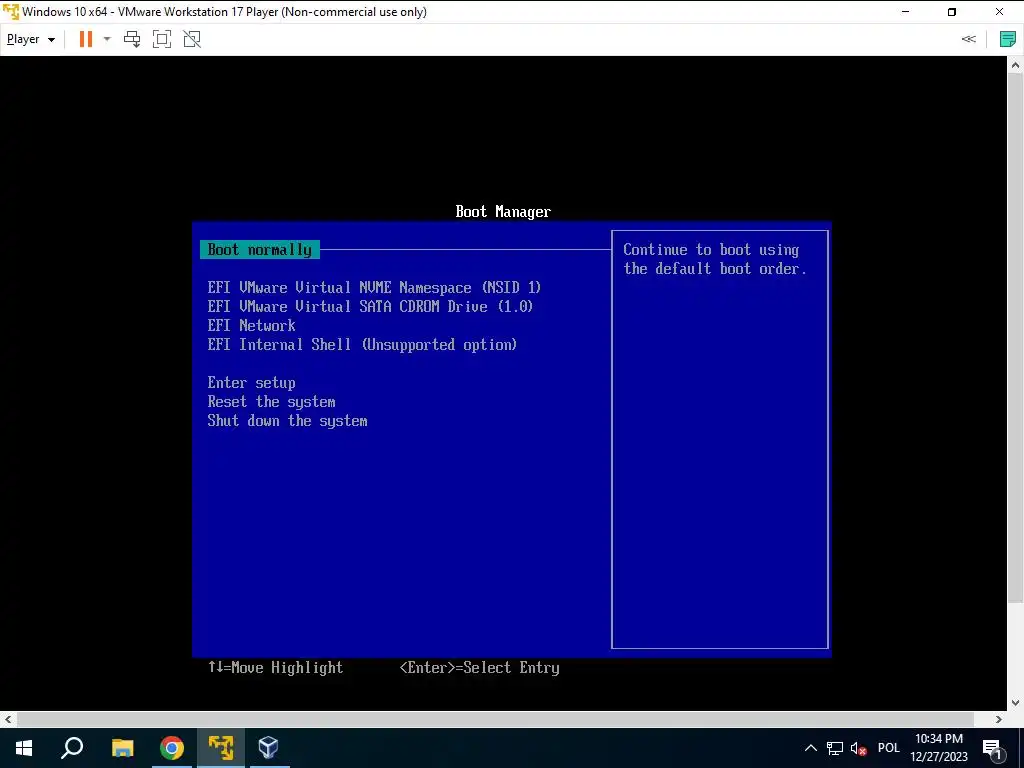Maximize the VMware Player window

click(952, 12)
